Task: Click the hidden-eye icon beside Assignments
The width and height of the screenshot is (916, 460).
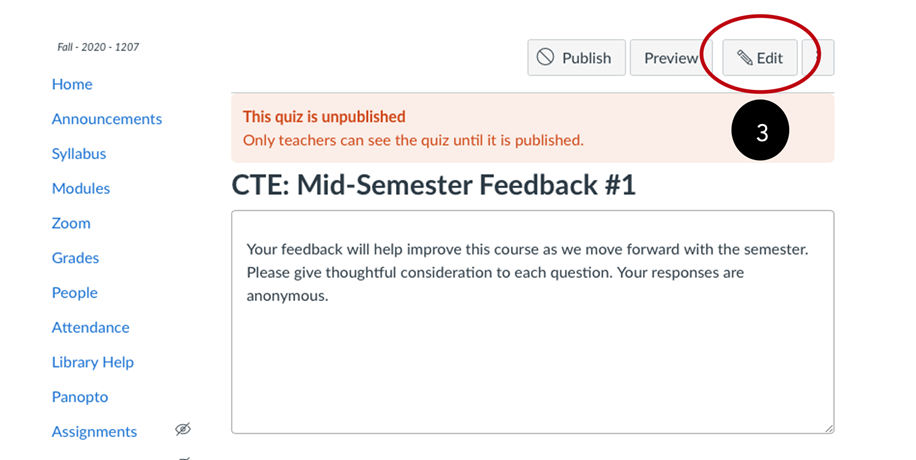Action: [182, 430]
